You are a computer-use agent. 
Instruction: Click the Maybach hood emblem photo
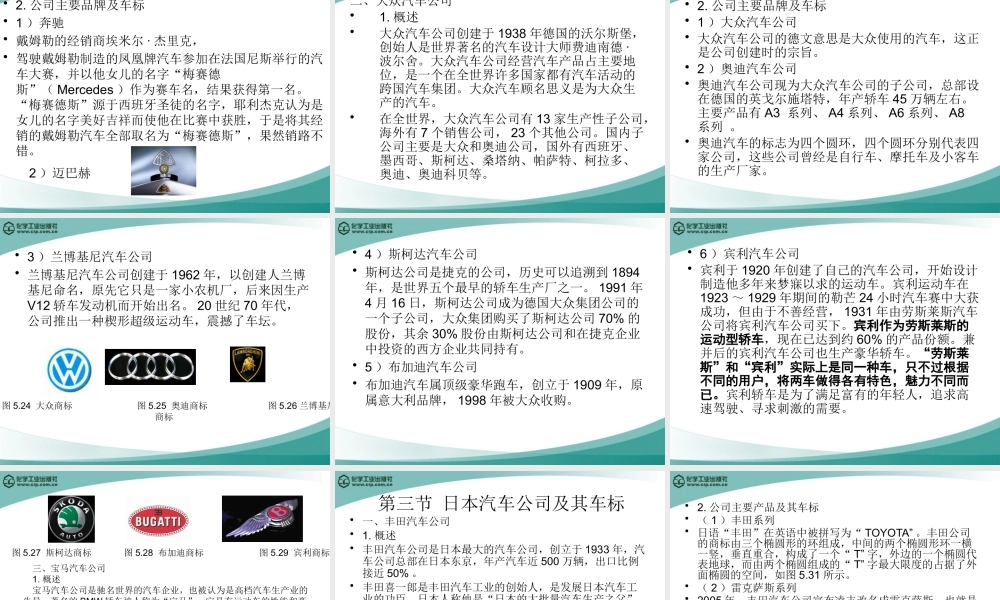coord(163,170)
